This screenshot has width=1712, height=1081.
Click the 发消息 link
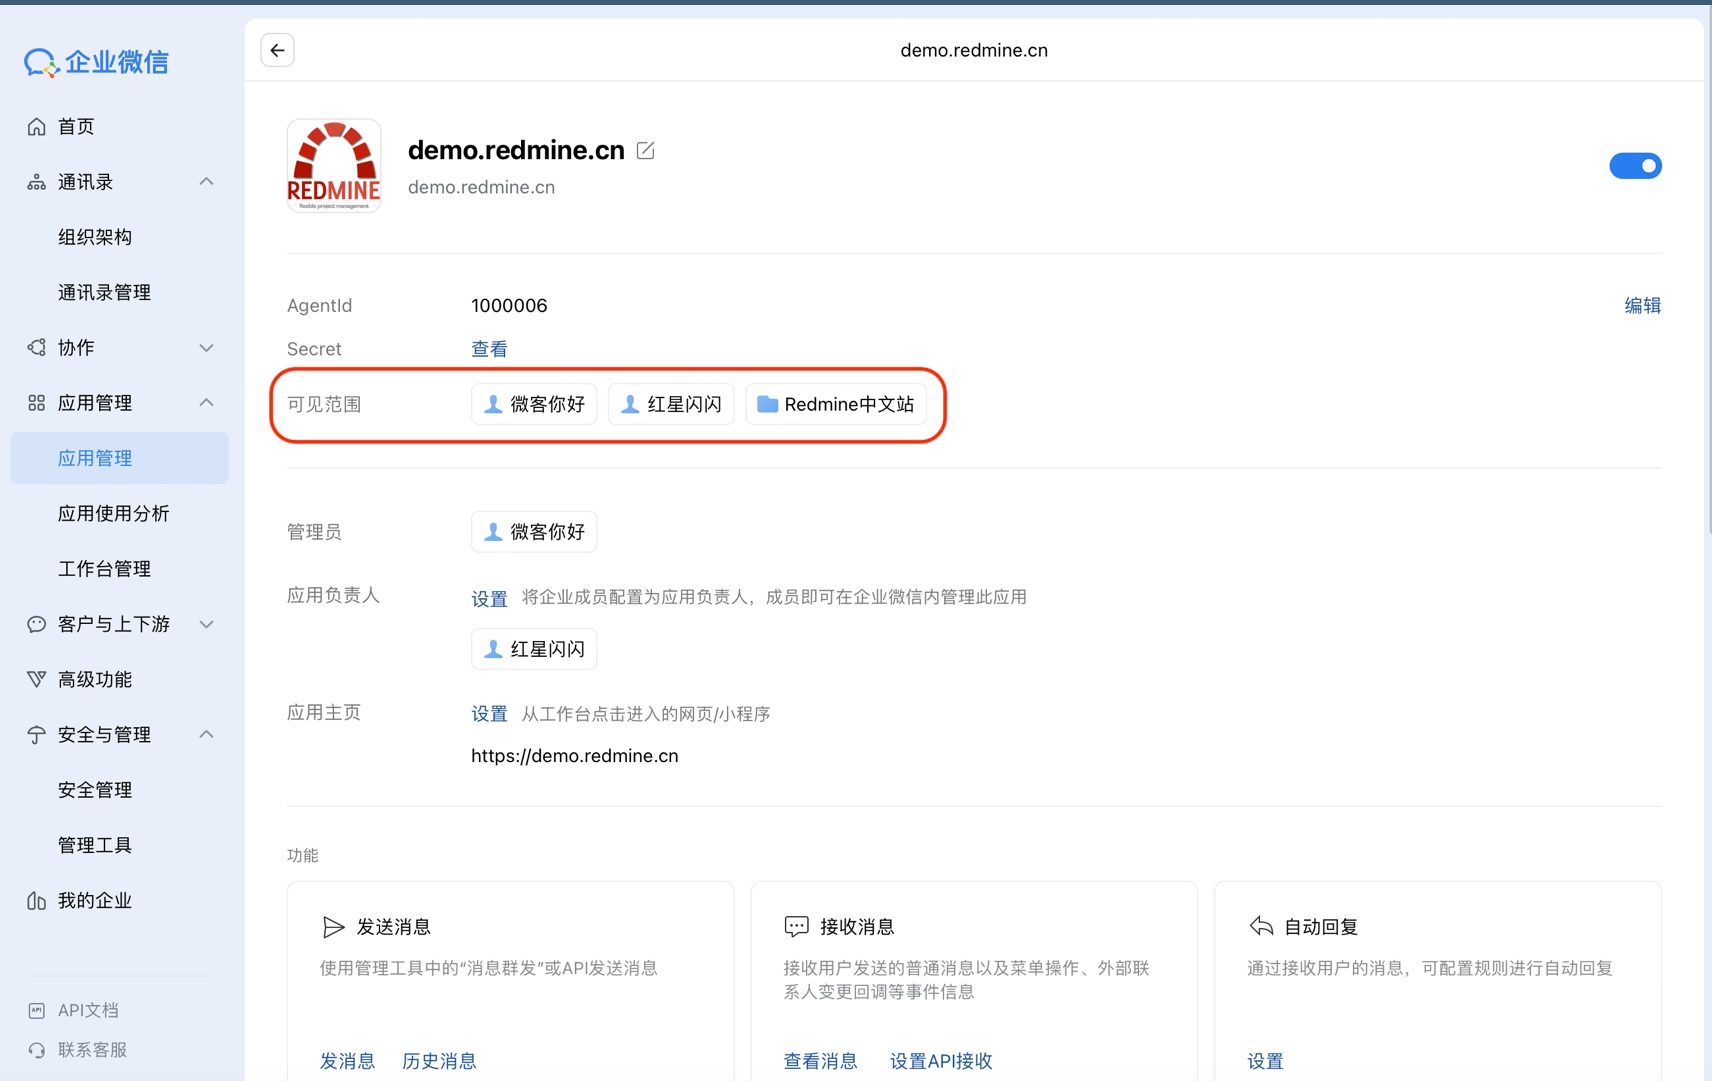pos(347,1061)
